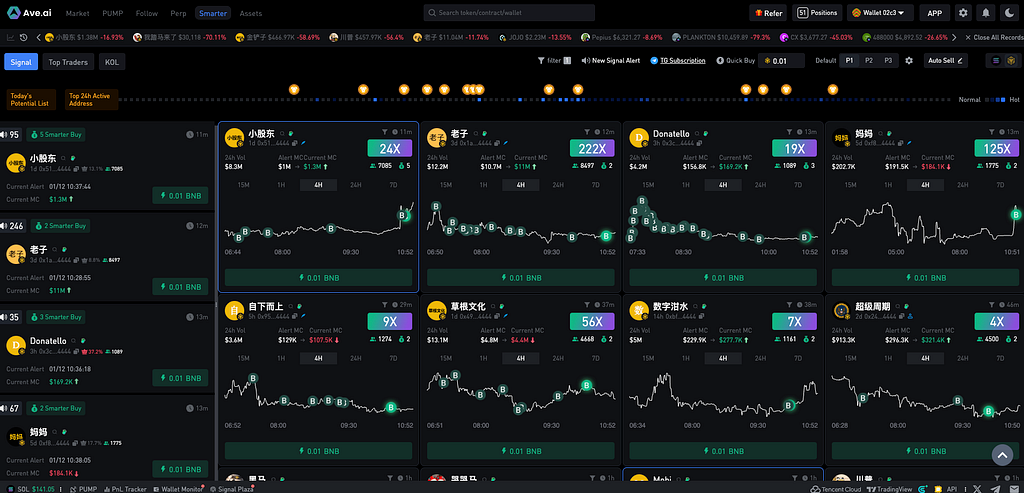Open the Perp menu
Viewport: 1024px width, 493px height.
[178, 13]
